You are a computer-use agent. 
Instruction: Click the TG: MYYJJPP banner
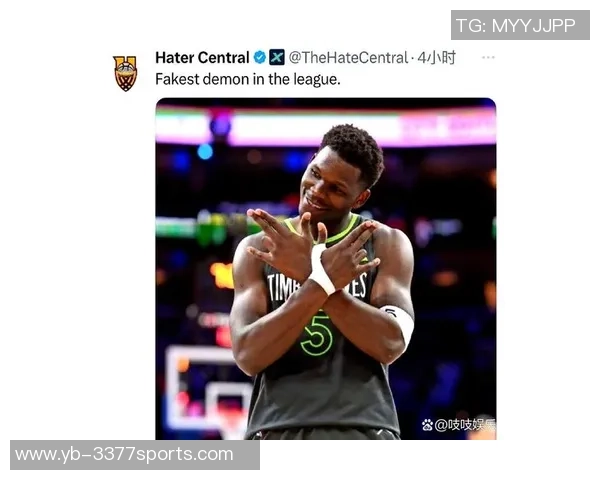(x=520, y=25)
